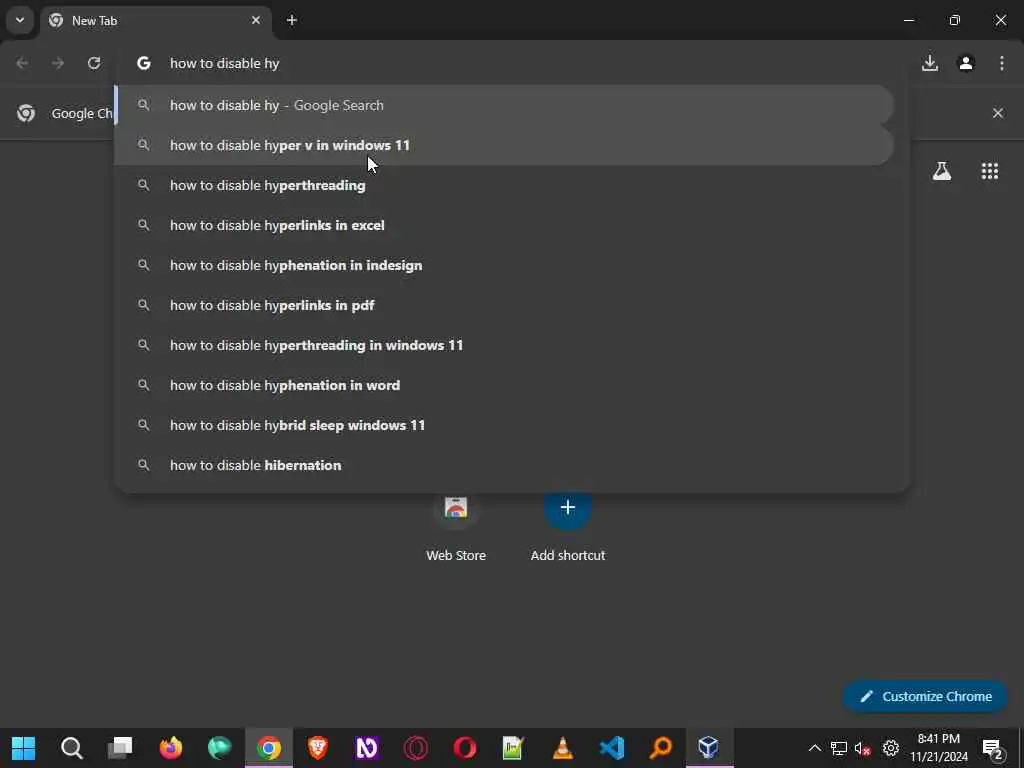Show hidden system tray icons
The width and height of the screenshot is (1024, 768).
(x=814, y=748)
